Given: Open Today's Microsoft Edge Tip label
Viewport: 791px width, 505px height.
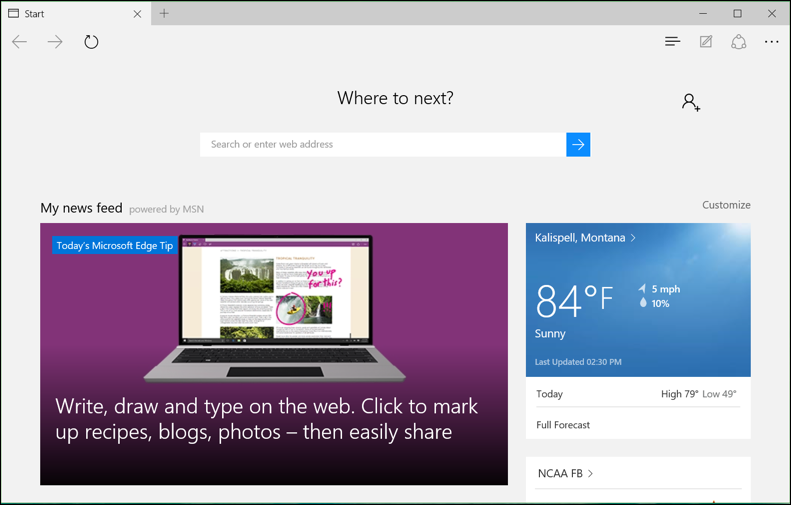Looking at the screenshot, I should click(x=115, y=246).
